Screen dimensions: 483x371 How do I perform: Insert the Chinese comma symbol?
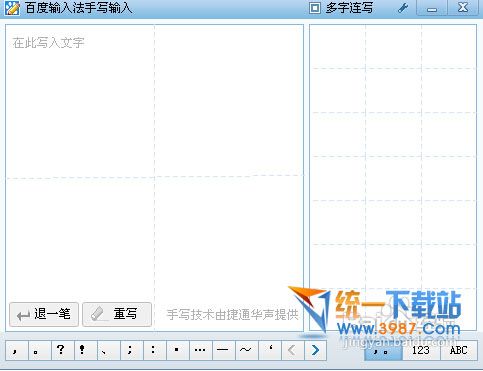tap(17, 350)
